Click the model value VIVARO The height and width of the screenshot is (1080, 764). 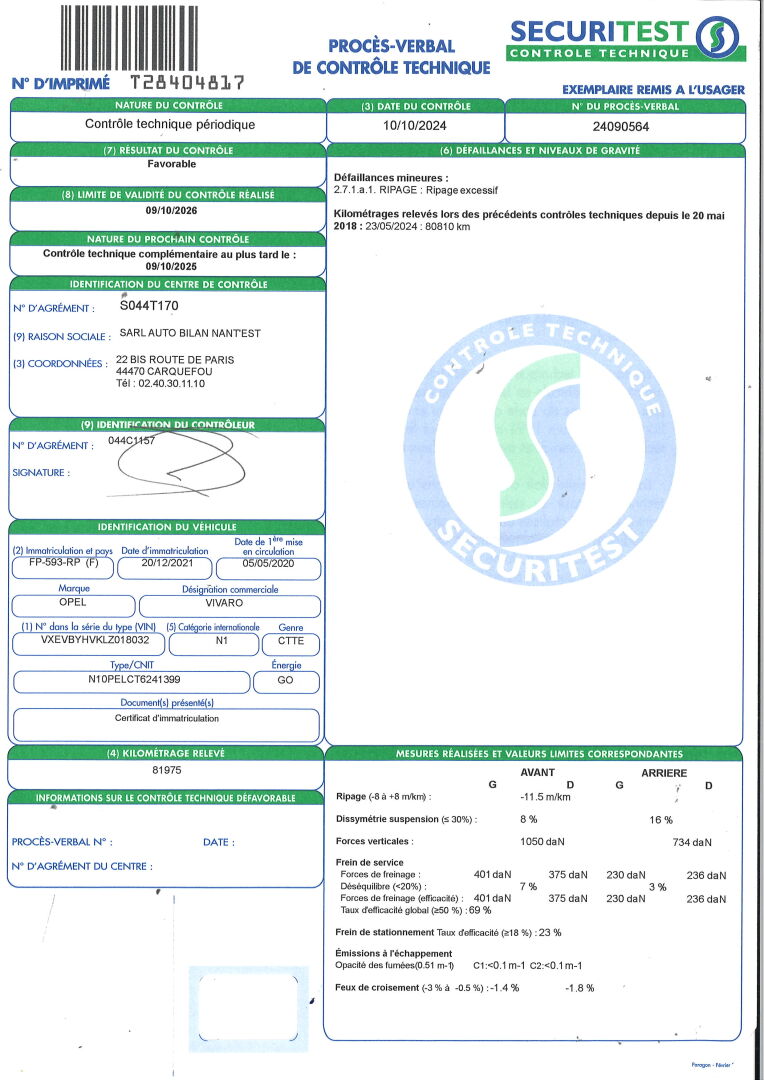[x=225, y=603]
